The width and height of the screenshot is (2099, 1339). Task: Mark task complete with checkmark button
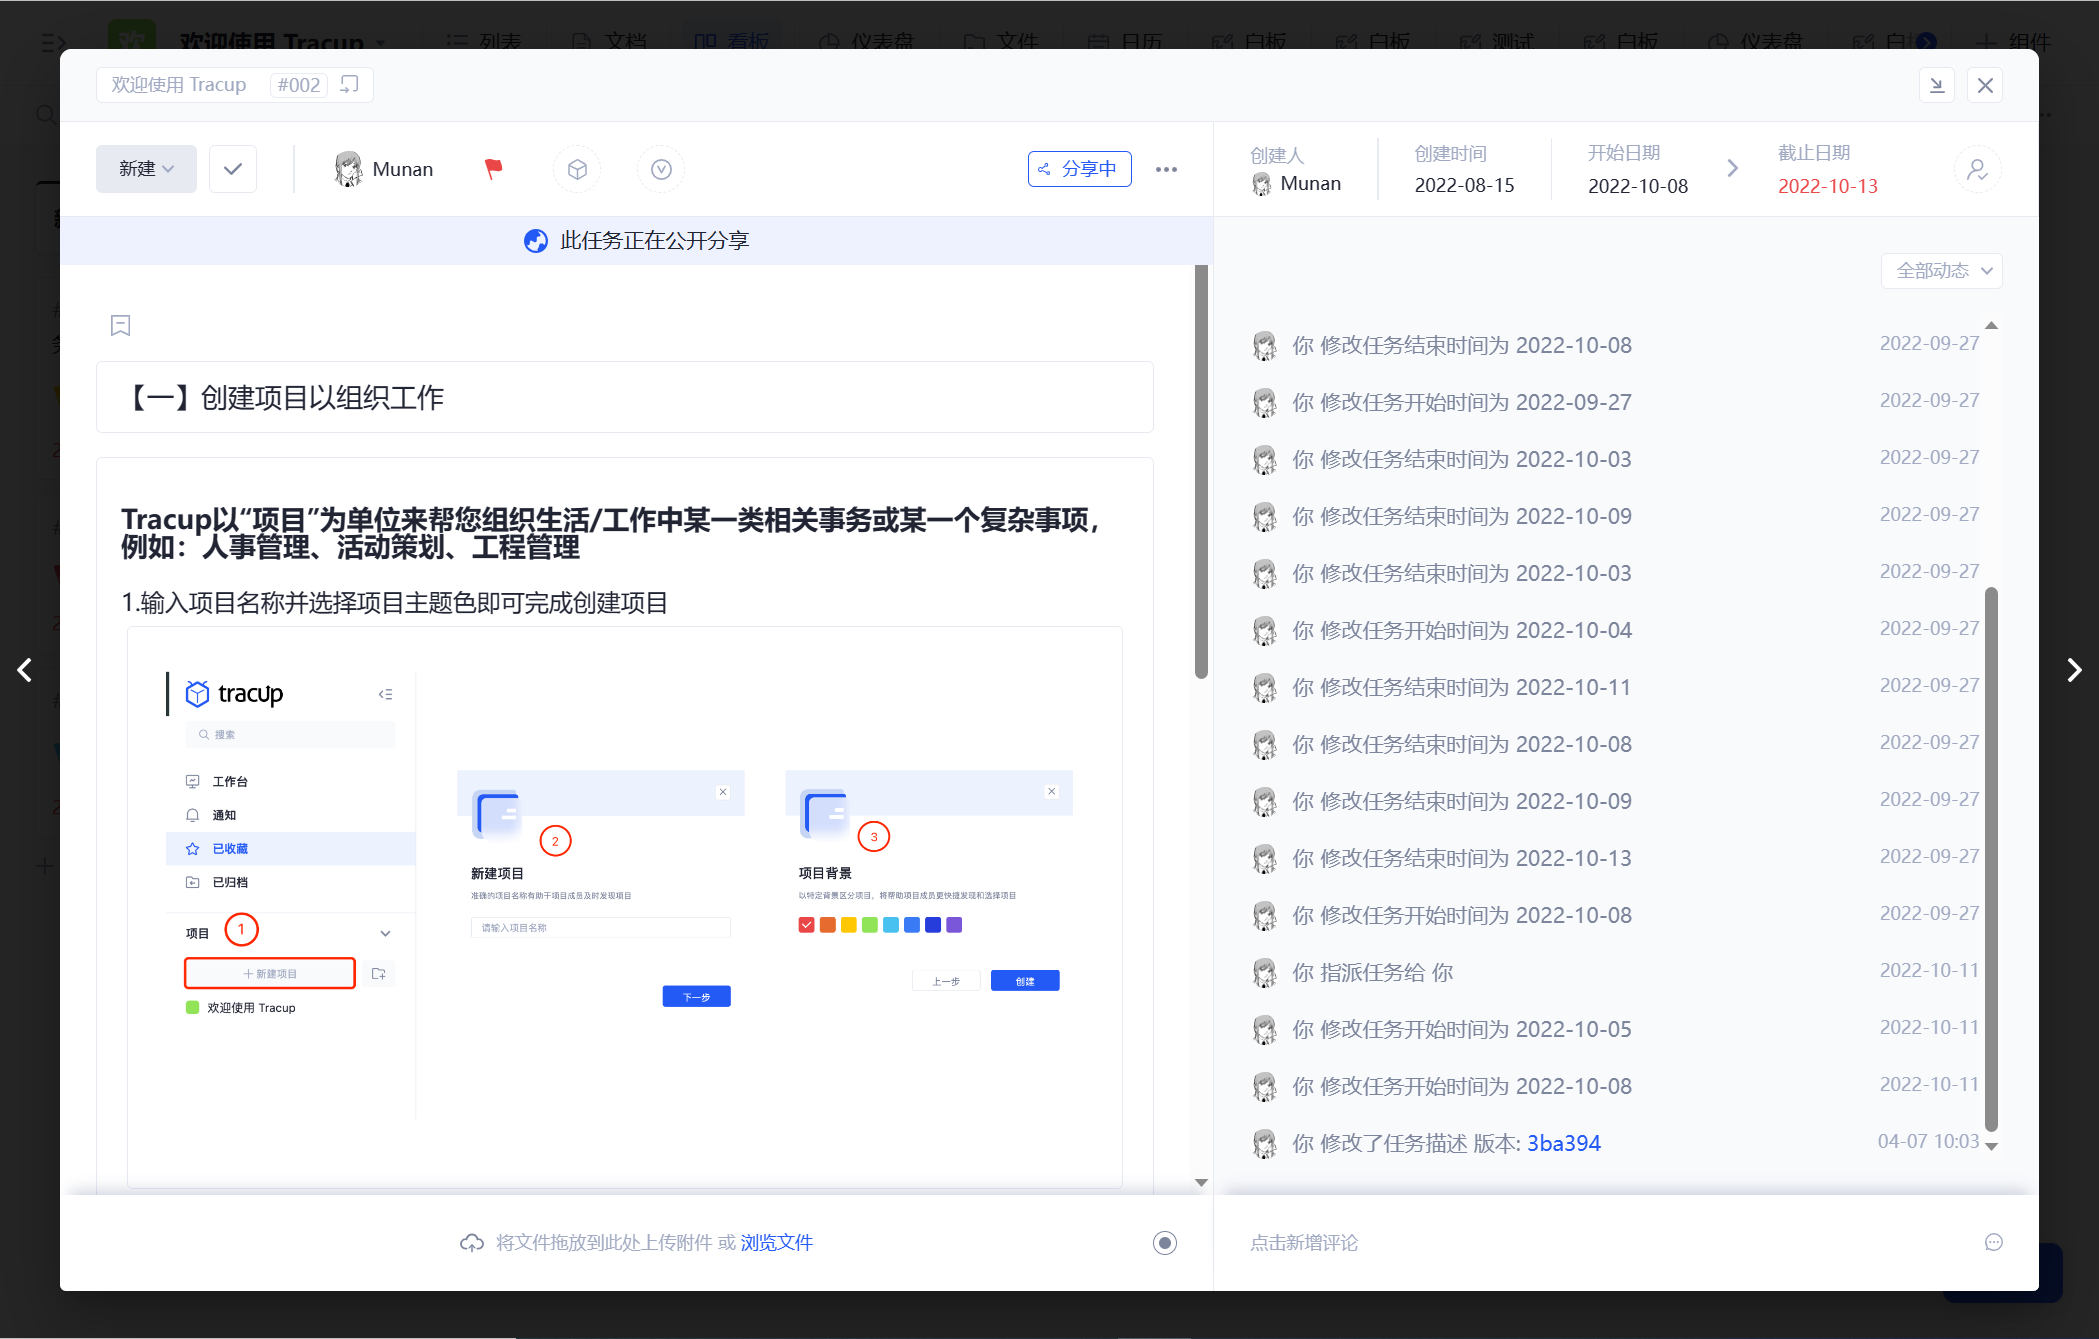click(233, 169)
